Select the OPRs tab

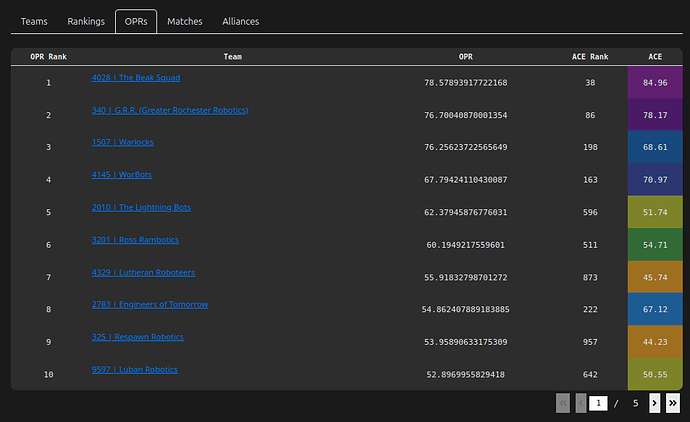(136, 22)
